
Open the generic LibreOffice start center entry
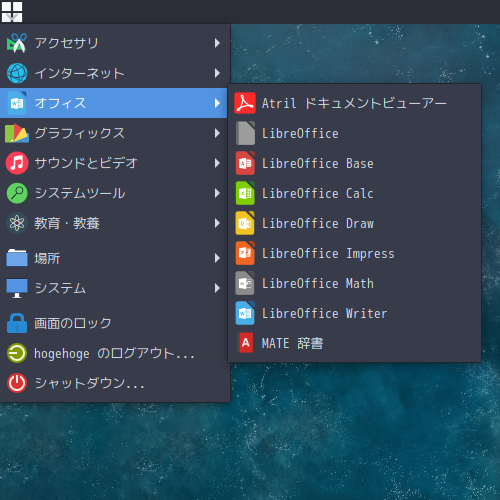(355, 133)
